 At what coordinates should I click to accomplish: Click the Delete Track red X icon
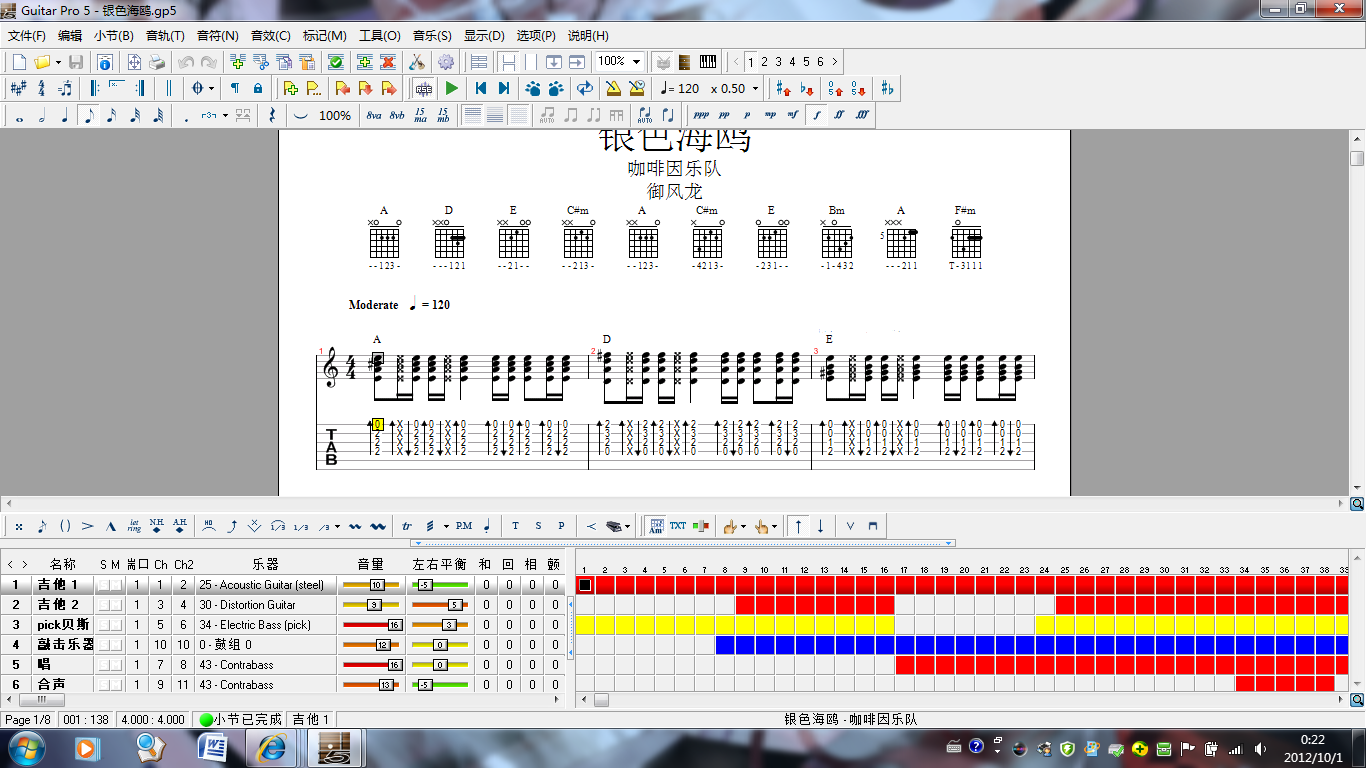[x=388, y=62]
